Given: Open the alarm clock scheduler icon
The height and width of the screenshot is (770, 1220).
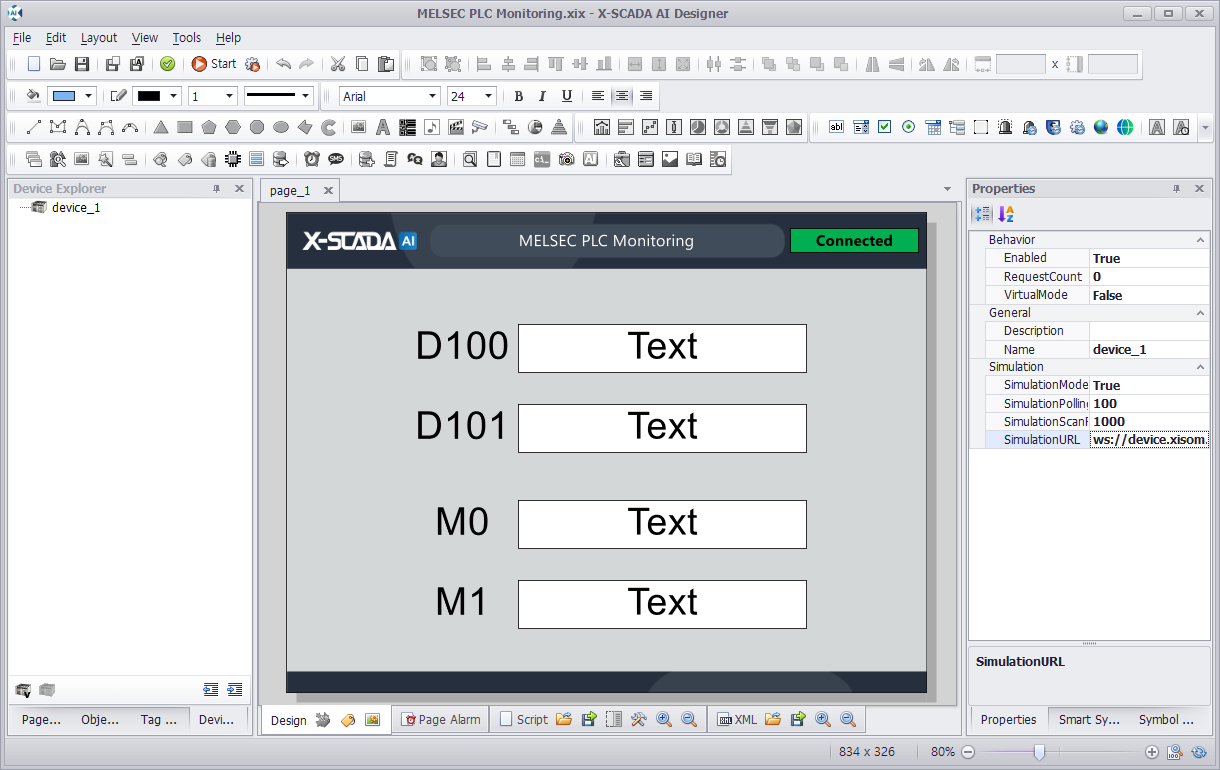Looking at the screenshot, I should coord(312,159).
